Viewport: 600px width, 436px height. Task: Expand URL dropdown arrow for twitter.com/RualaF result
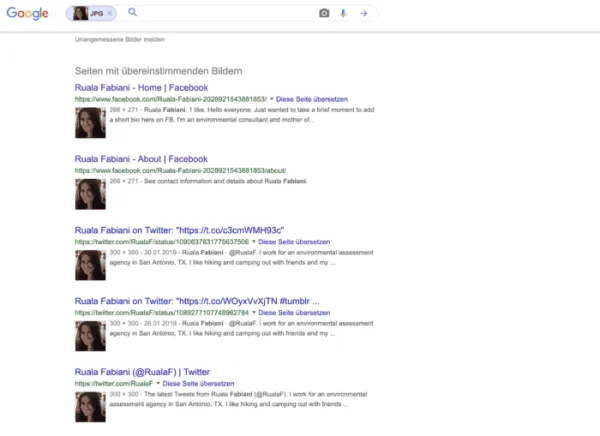[158, 383]
